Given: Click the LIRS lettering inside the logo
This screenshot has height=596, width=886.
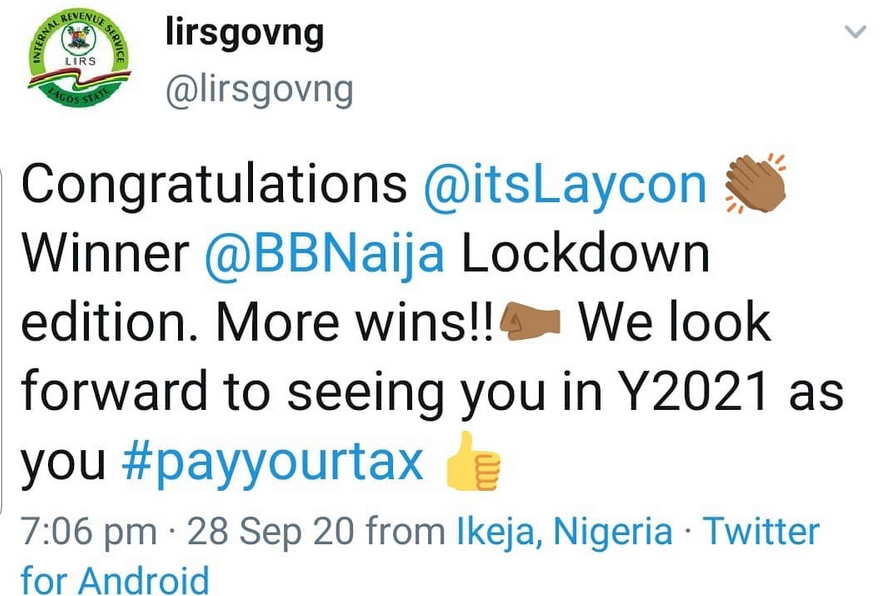Looking at the screenshot, I should click(x=80, y=60).
